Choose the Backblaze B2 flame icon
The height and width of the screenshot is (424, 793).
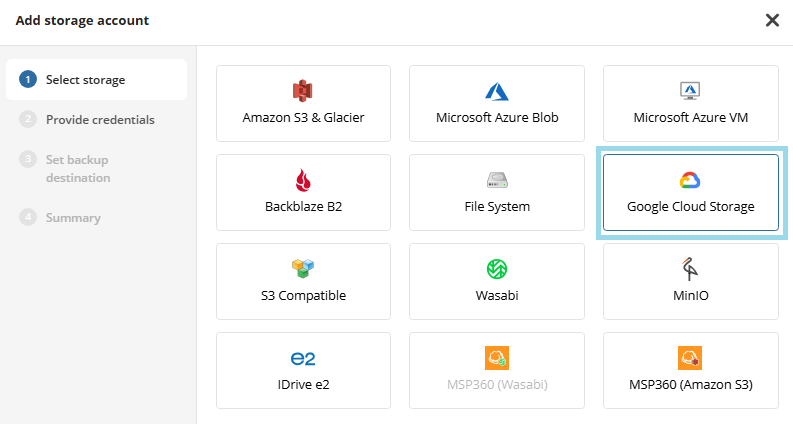[303, 180]
